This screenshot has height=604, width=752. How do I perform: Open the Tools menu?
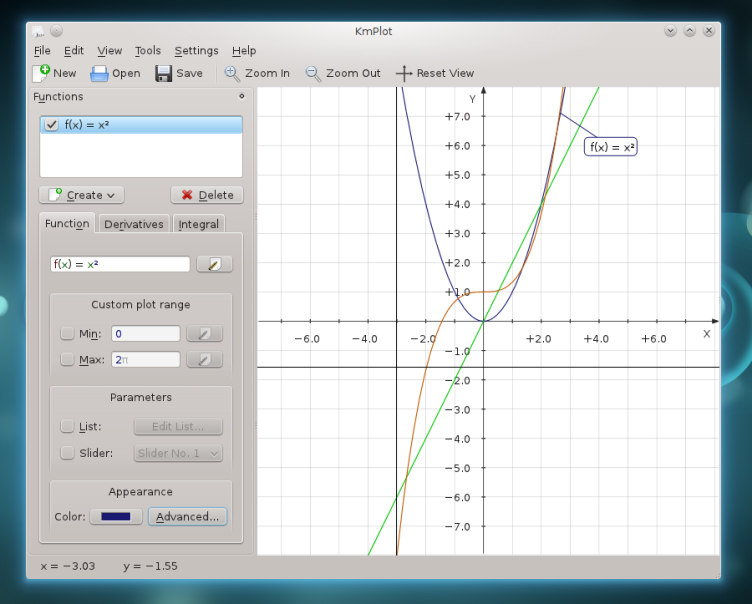[148, 51]
